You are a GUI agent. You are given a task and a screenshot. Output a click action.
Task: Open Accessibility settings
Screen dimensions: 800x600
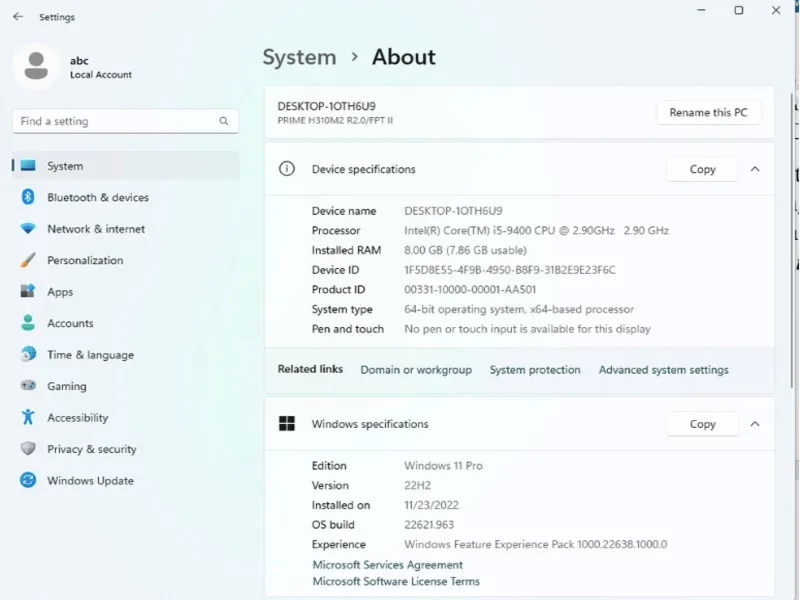[126, 417]
